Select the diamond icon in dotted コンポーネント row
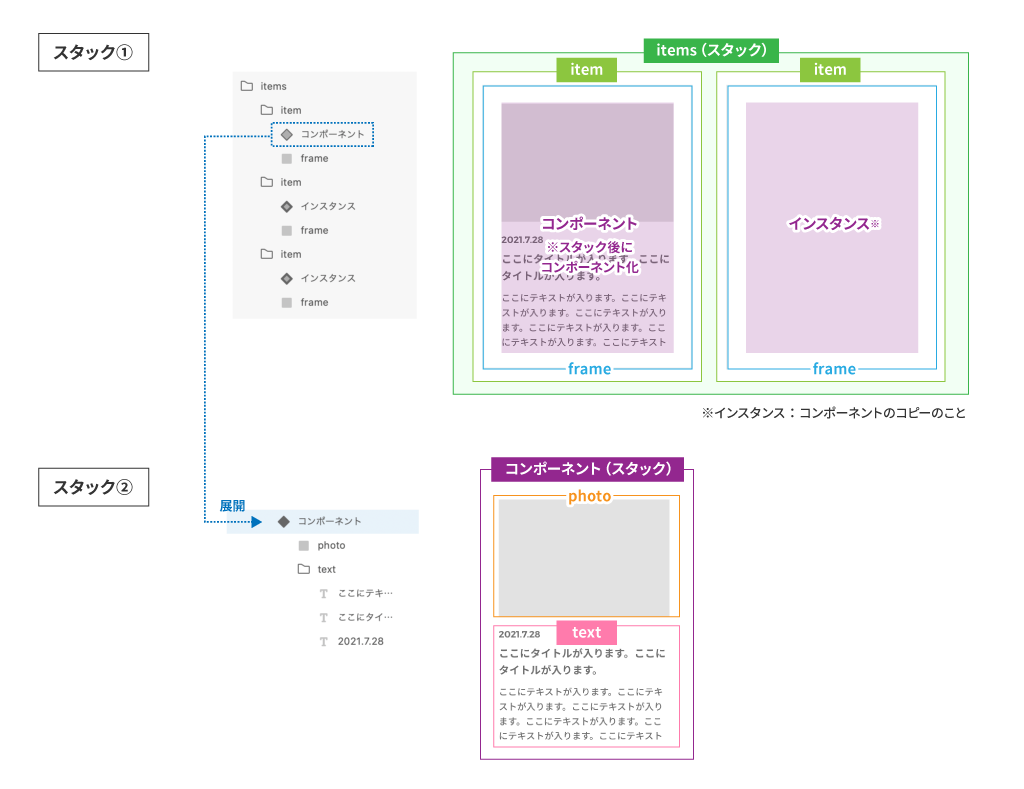This screenshot has height=789, width=1024. point(287,135)
